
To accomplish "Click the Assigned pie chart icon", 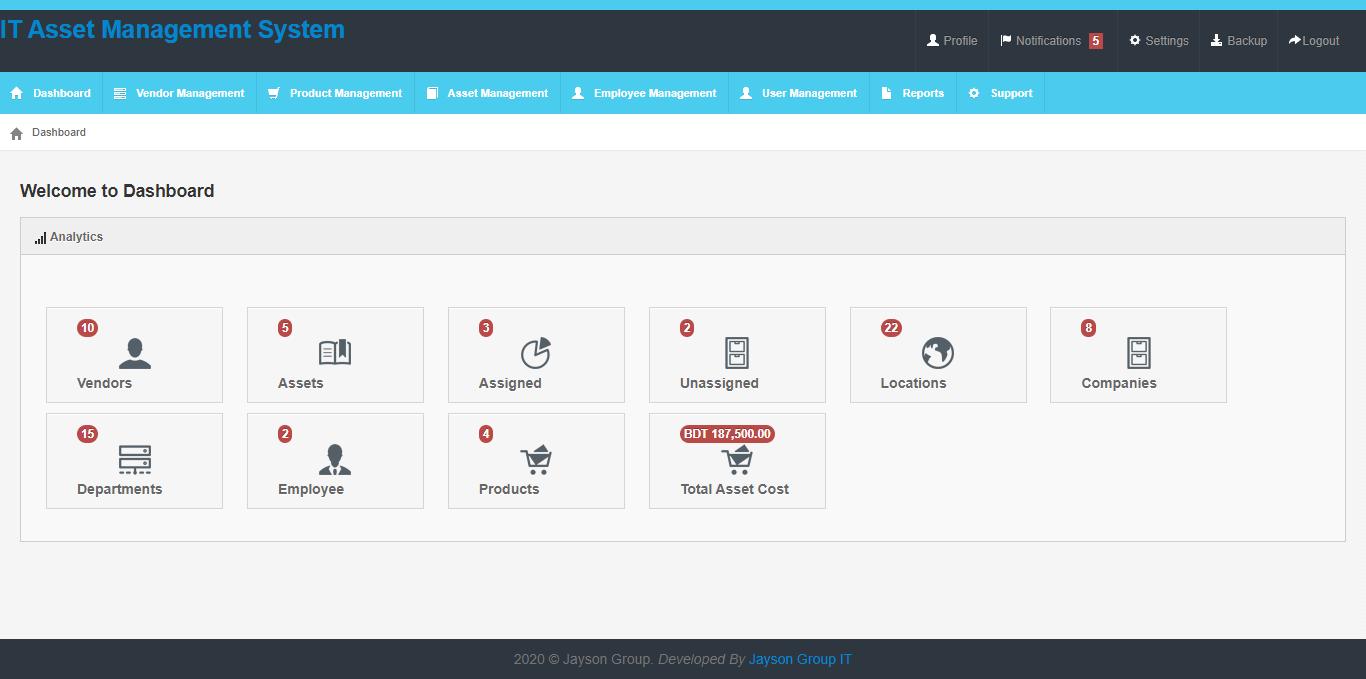I will click(x=536, y=353).
